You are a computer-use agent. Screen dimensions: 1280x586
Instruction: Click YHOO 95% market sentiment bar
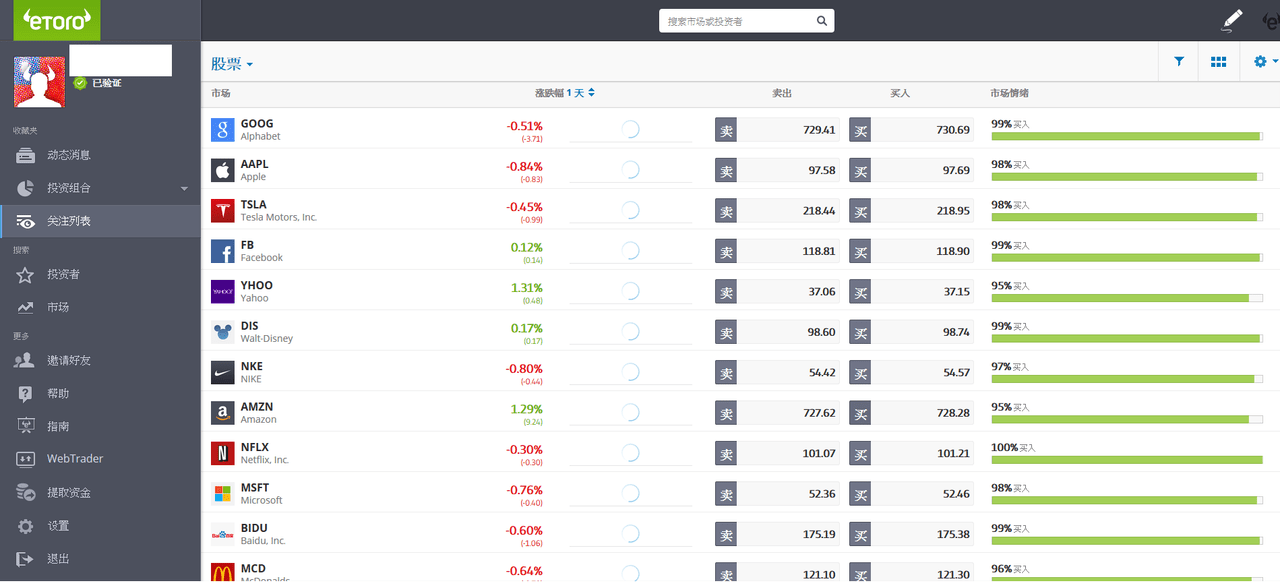[1127, 298]
